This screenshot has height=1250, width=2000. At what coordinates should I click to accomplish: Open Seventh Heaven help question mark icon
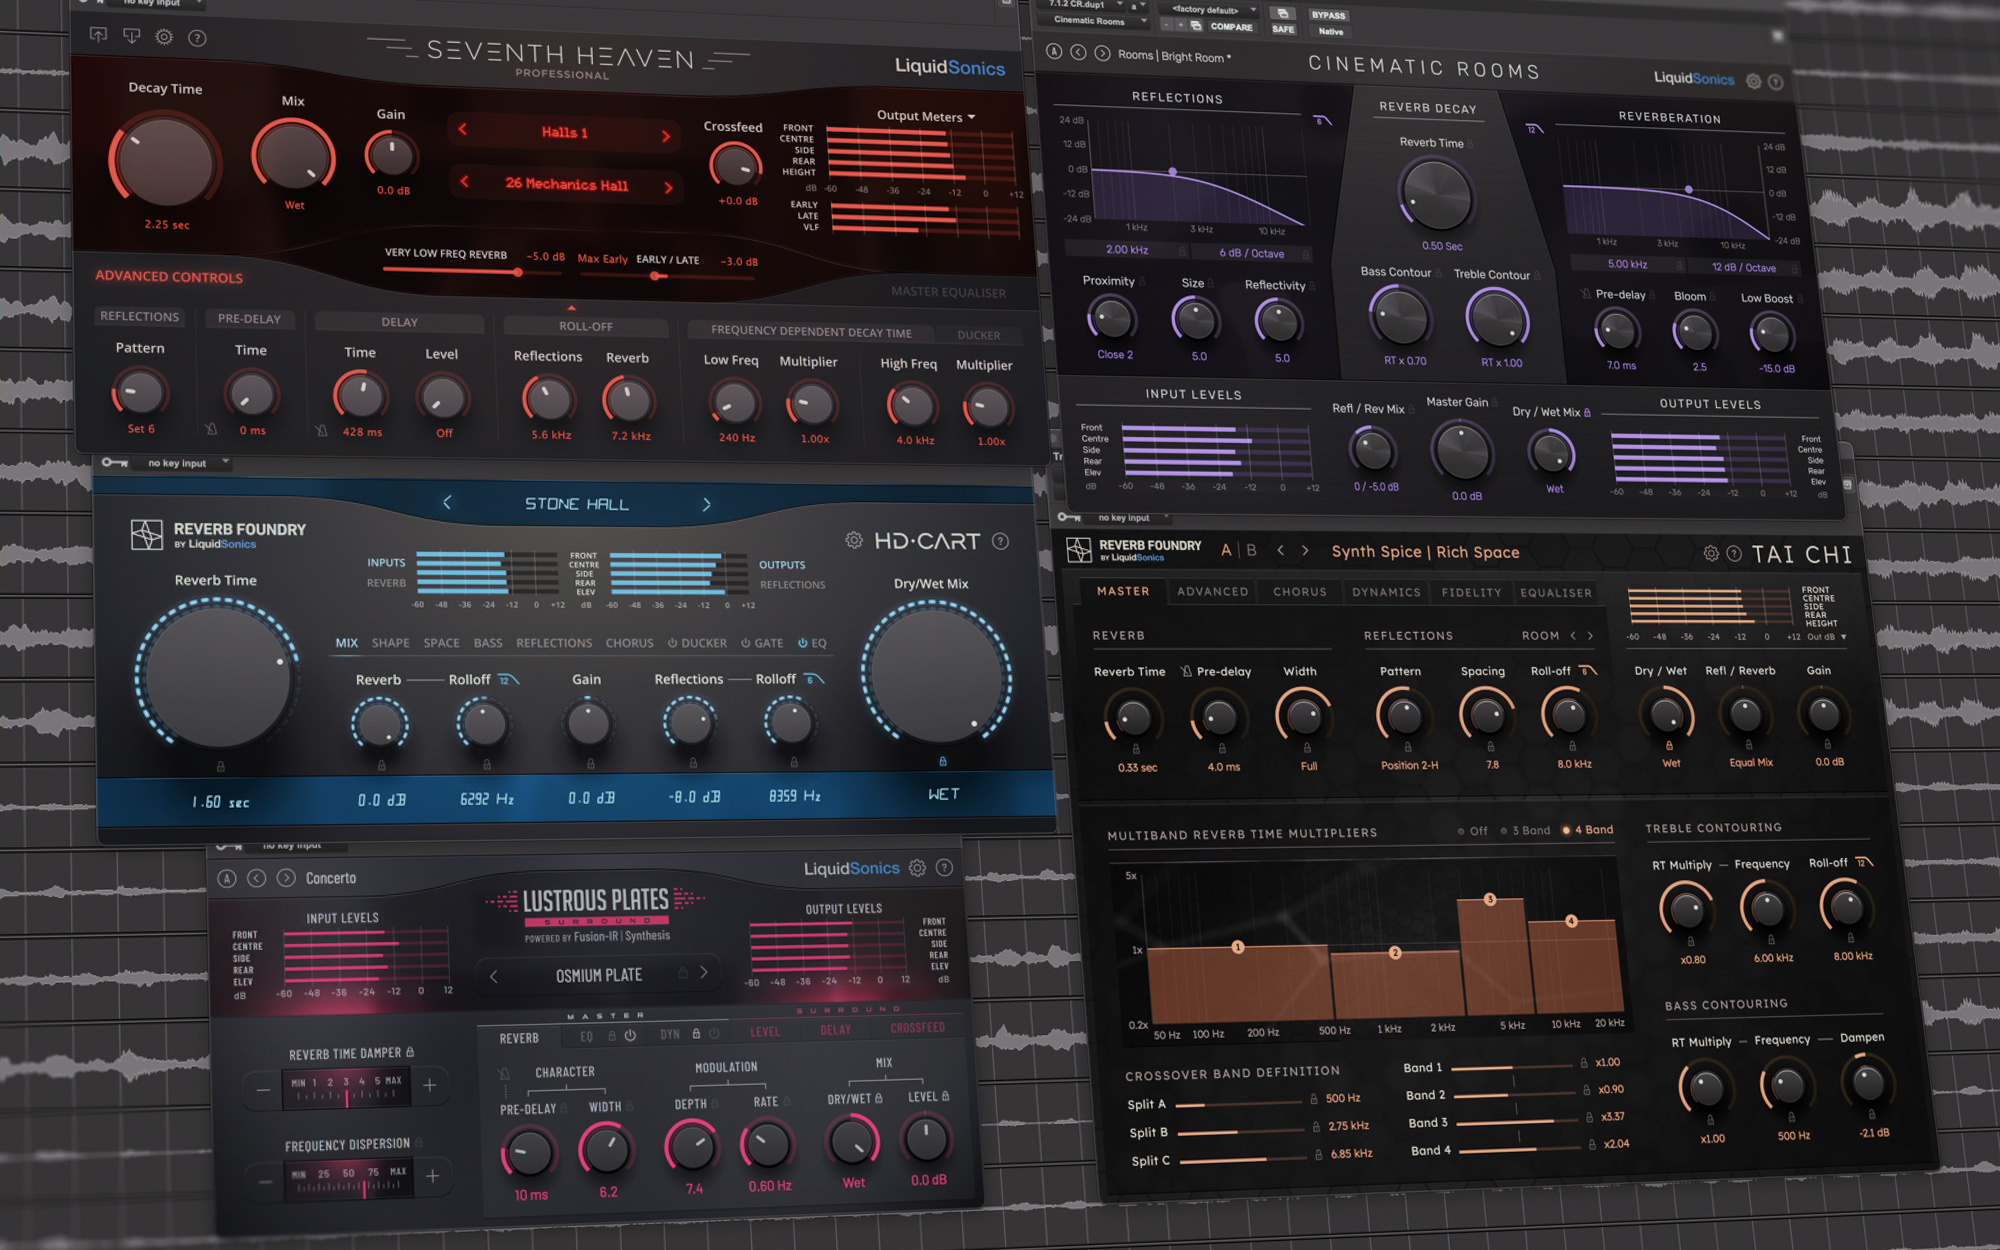pyautogui.click(x=198, y=38)
